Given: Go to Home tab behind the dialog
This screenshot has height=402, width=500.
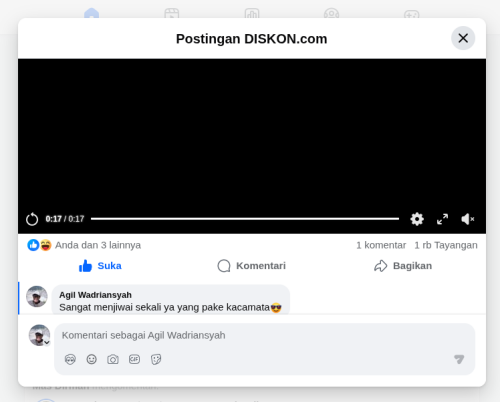Looking at the screenshot, I should 92,13.
